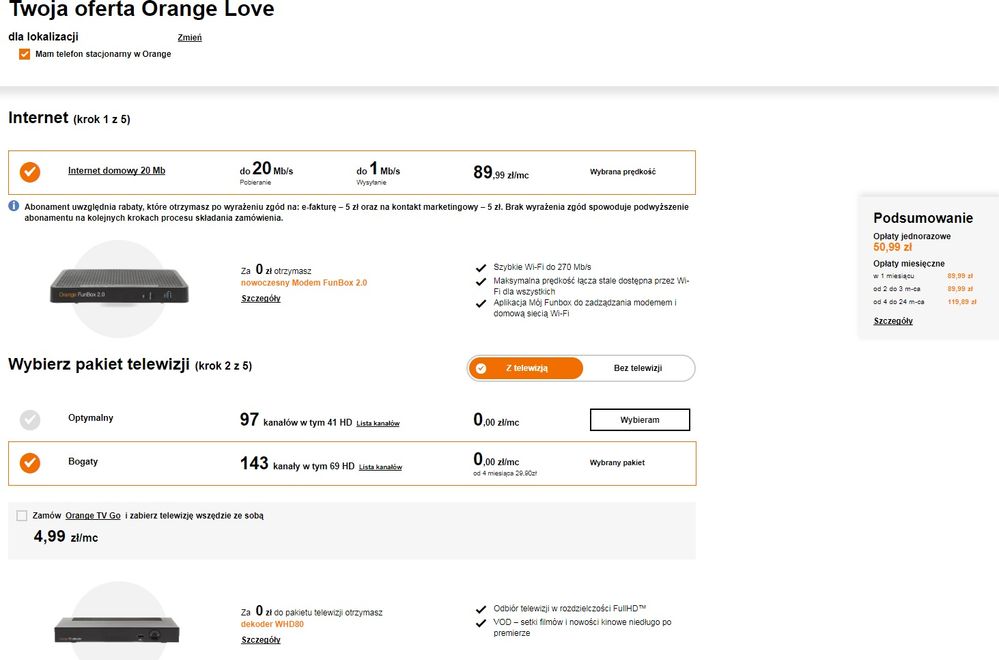Screen dimensions: 999x660
Task: Open Lista kanałów for 97-channel package
Action: point(378,423)
